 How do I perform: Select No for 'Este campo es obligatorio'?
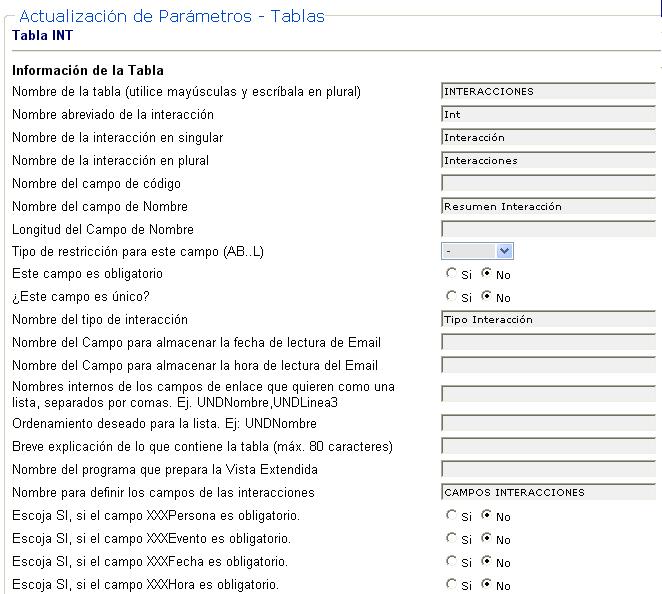tap(487, 274)
